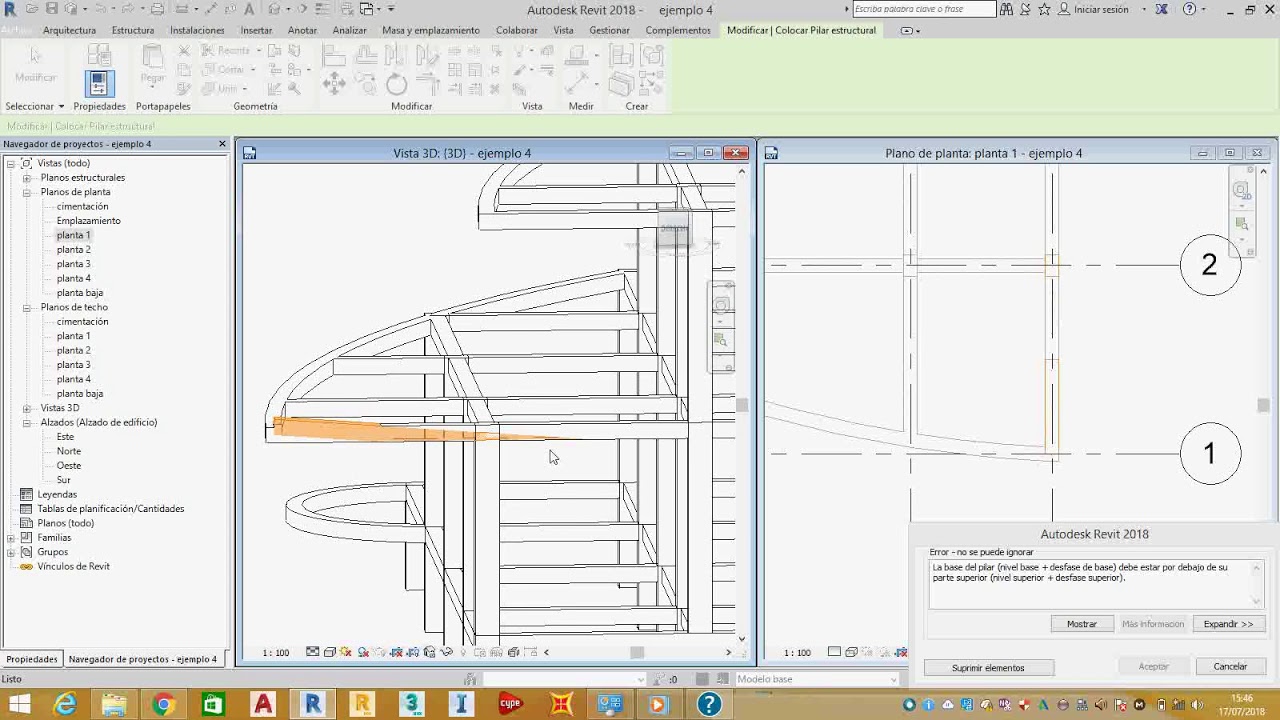
Task: Click the Cancelar button in the error dialog
Action: [1230, 667]
